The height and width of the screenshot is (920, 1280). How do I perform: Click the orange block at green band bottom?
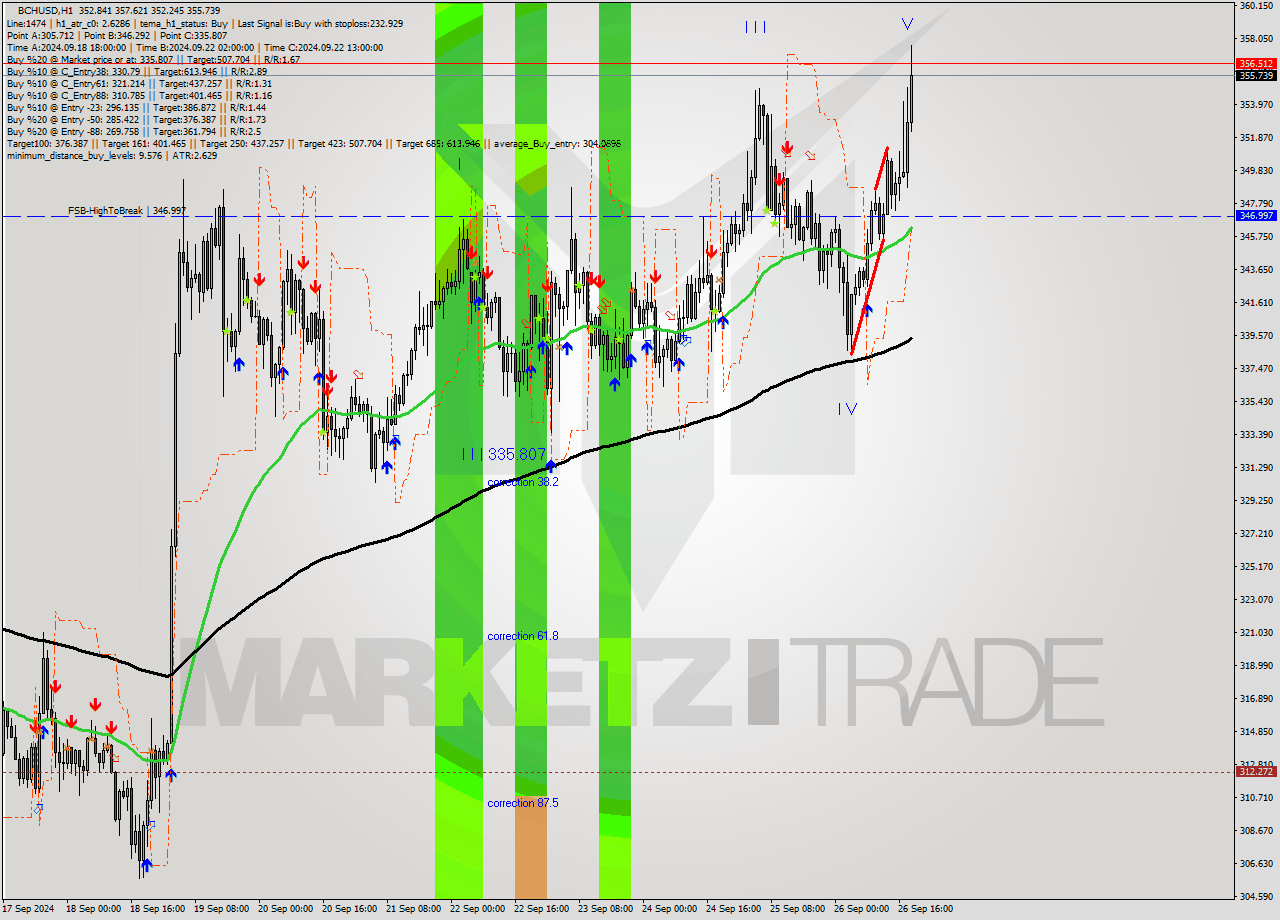point(531,848)
